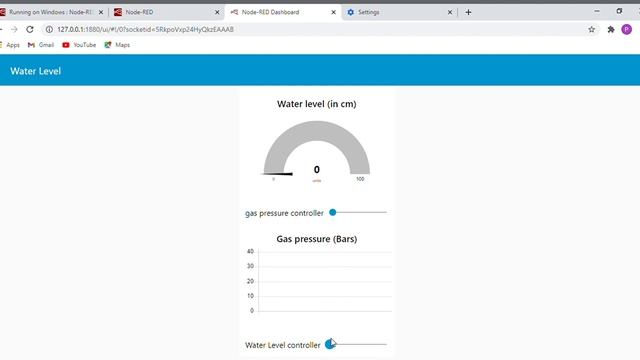Click the chart axis label 10
The width and height of the screenshot is (640, 360).
click(250, 296)
